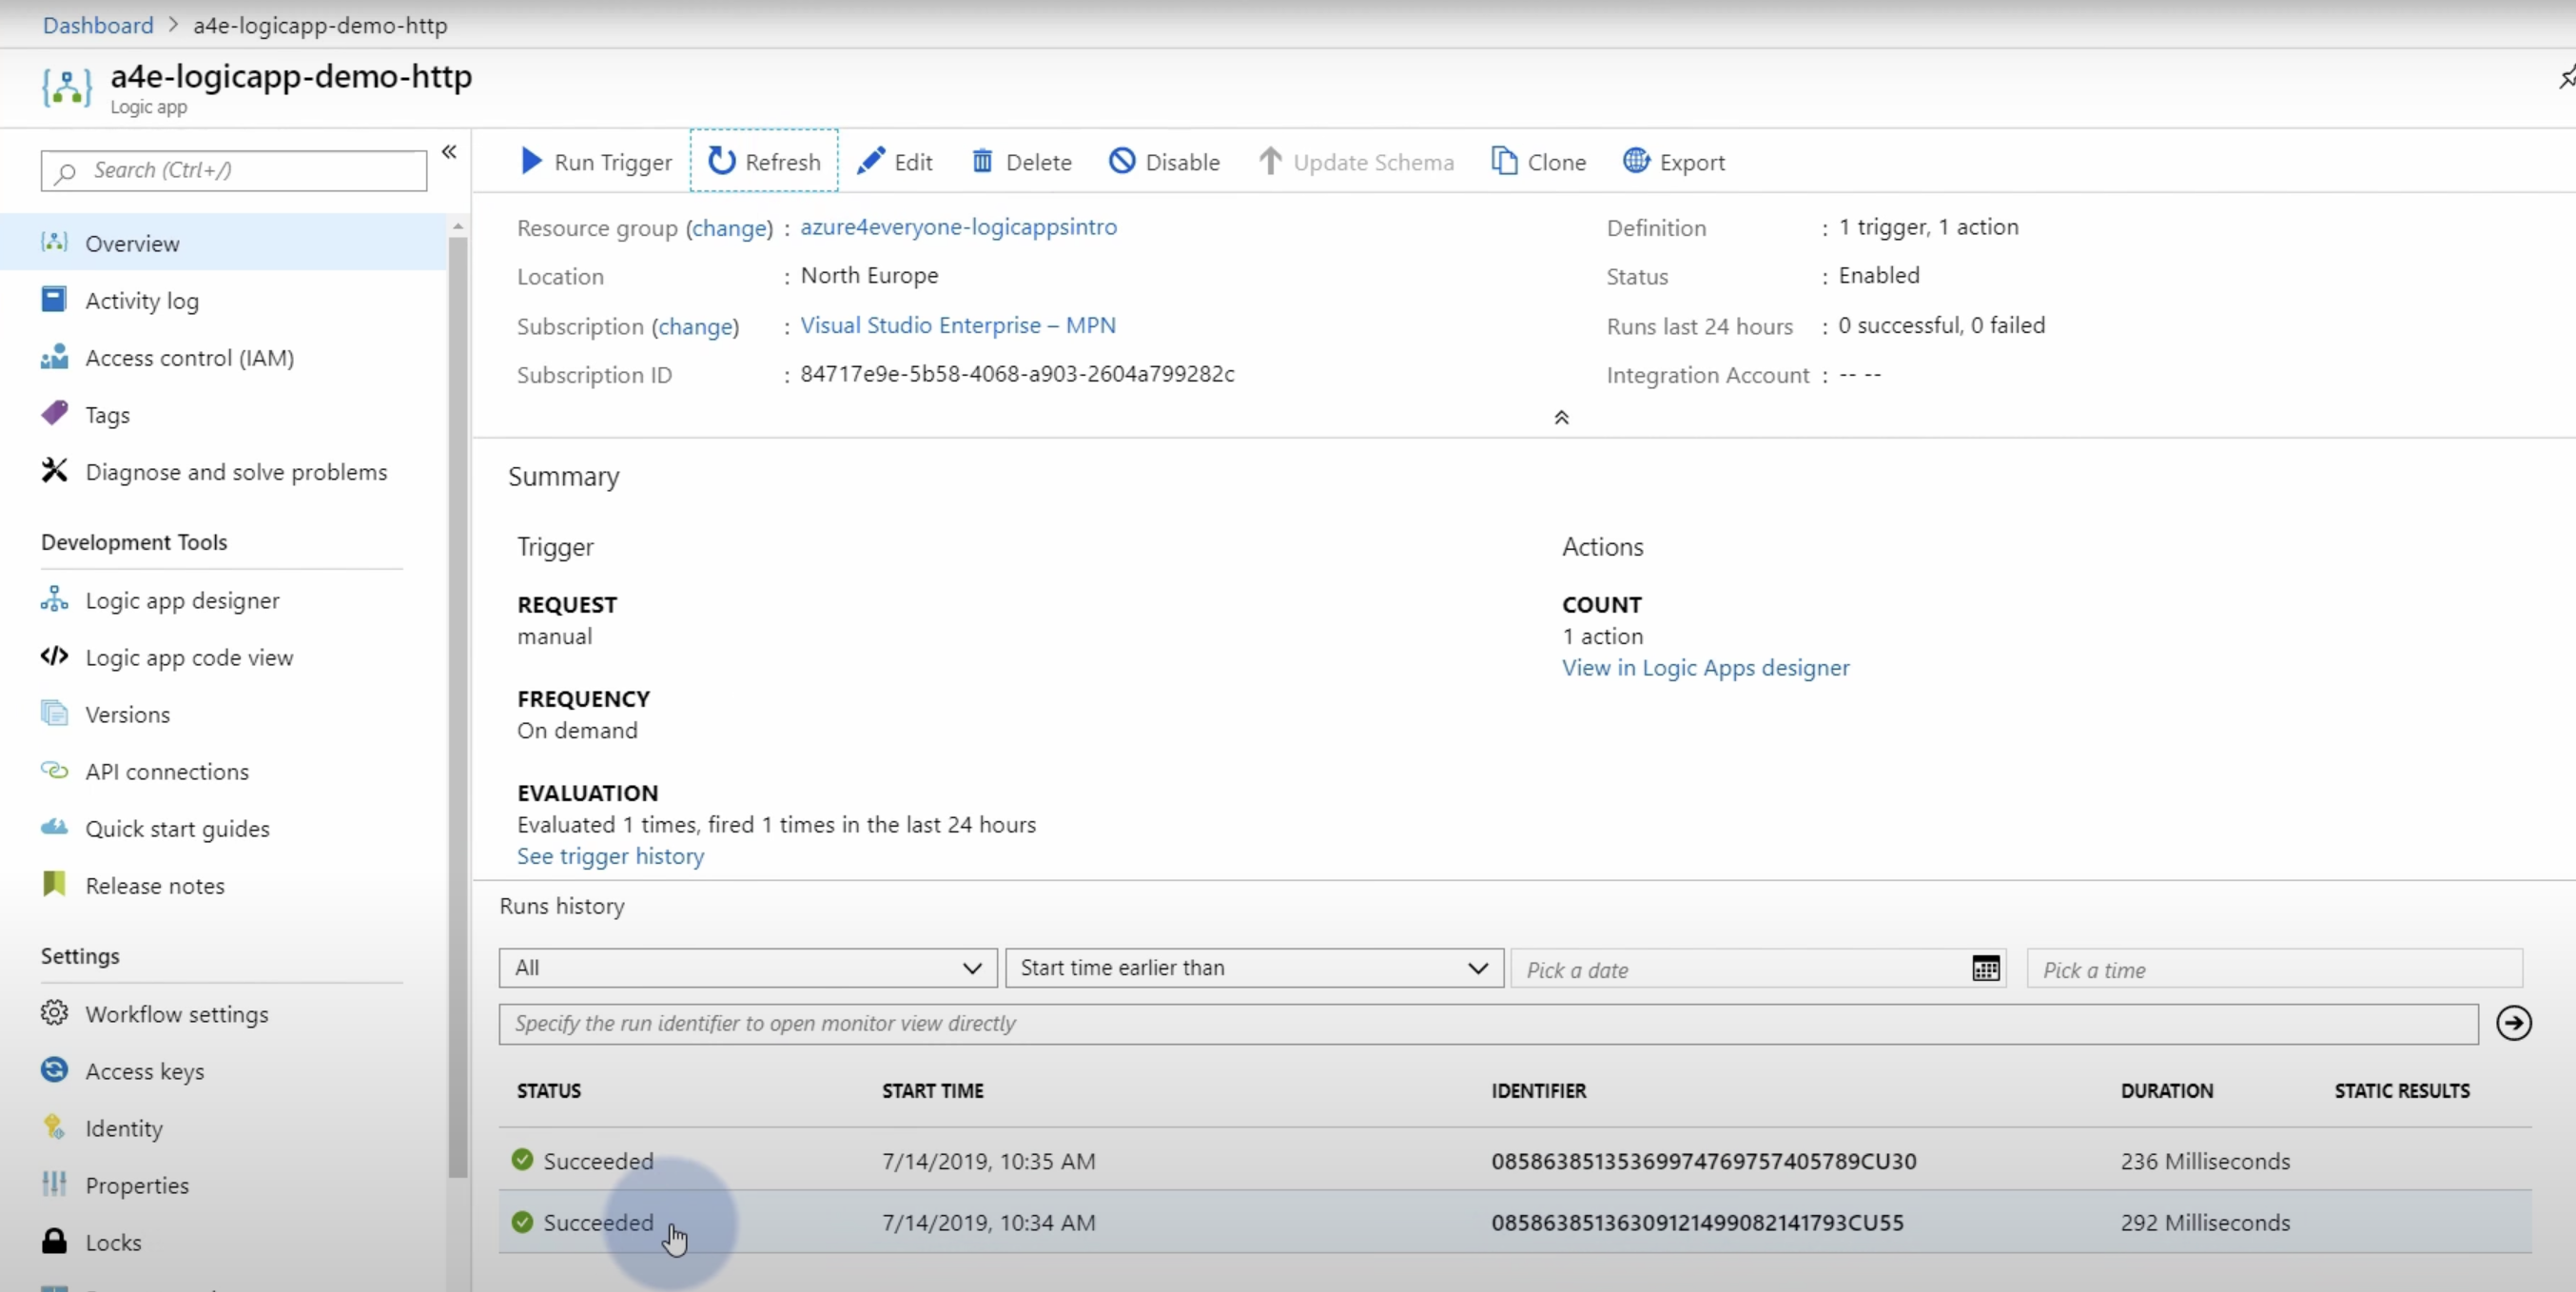This screenshot has height=1292, width=2576.
Task: Open the calendar date picker icon
Action: 1985,968
